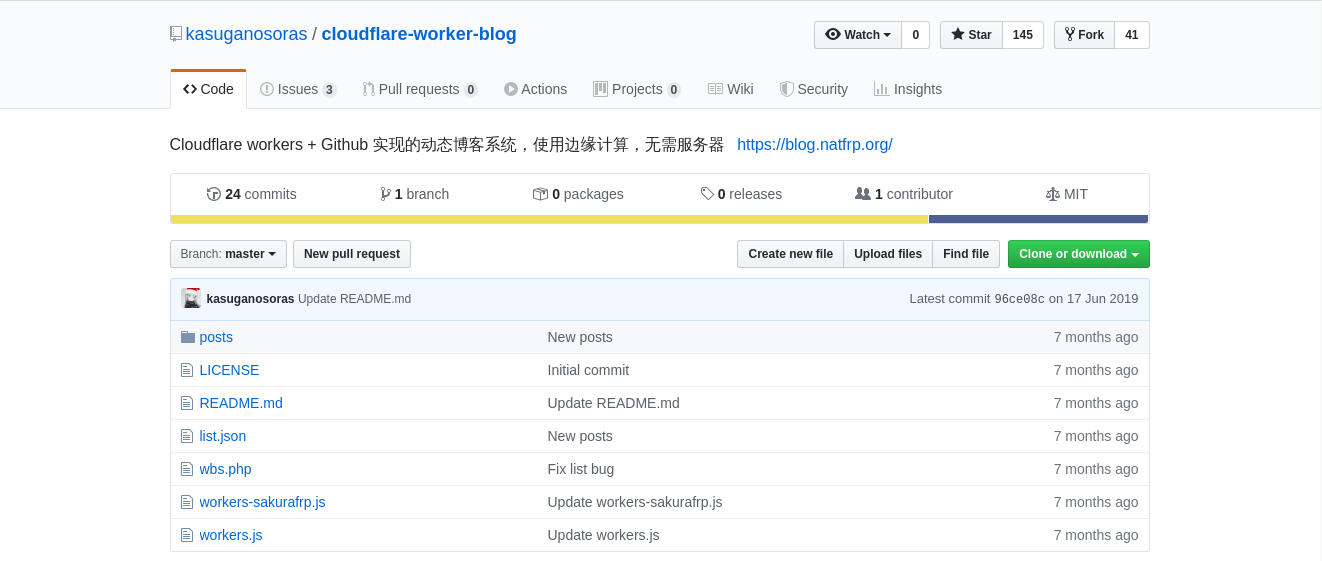Click the kasuganosoras avatar thumbnail

click(x=191, y=298)
